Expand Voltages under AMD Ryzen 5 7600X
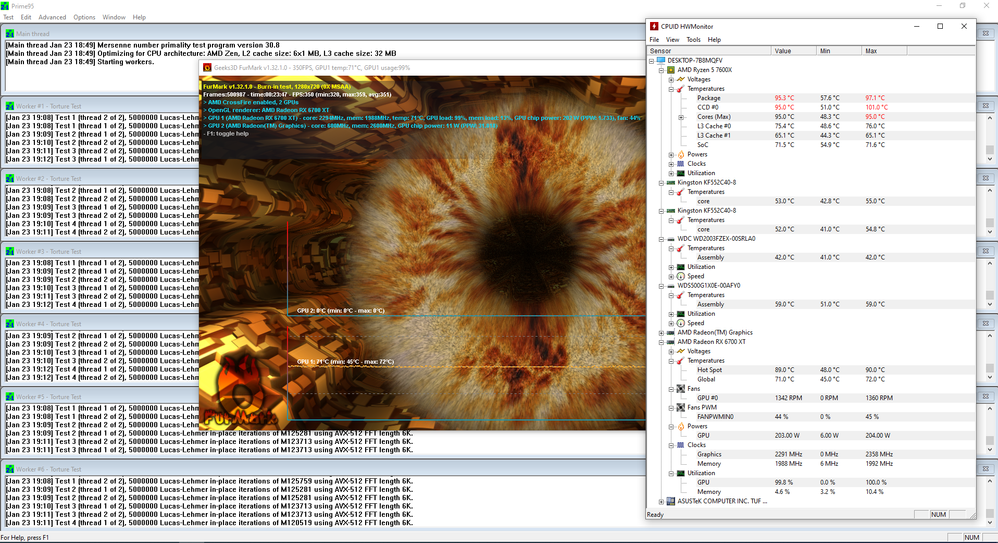The height and width of the screenshot is (543, 998). point(671,80)
